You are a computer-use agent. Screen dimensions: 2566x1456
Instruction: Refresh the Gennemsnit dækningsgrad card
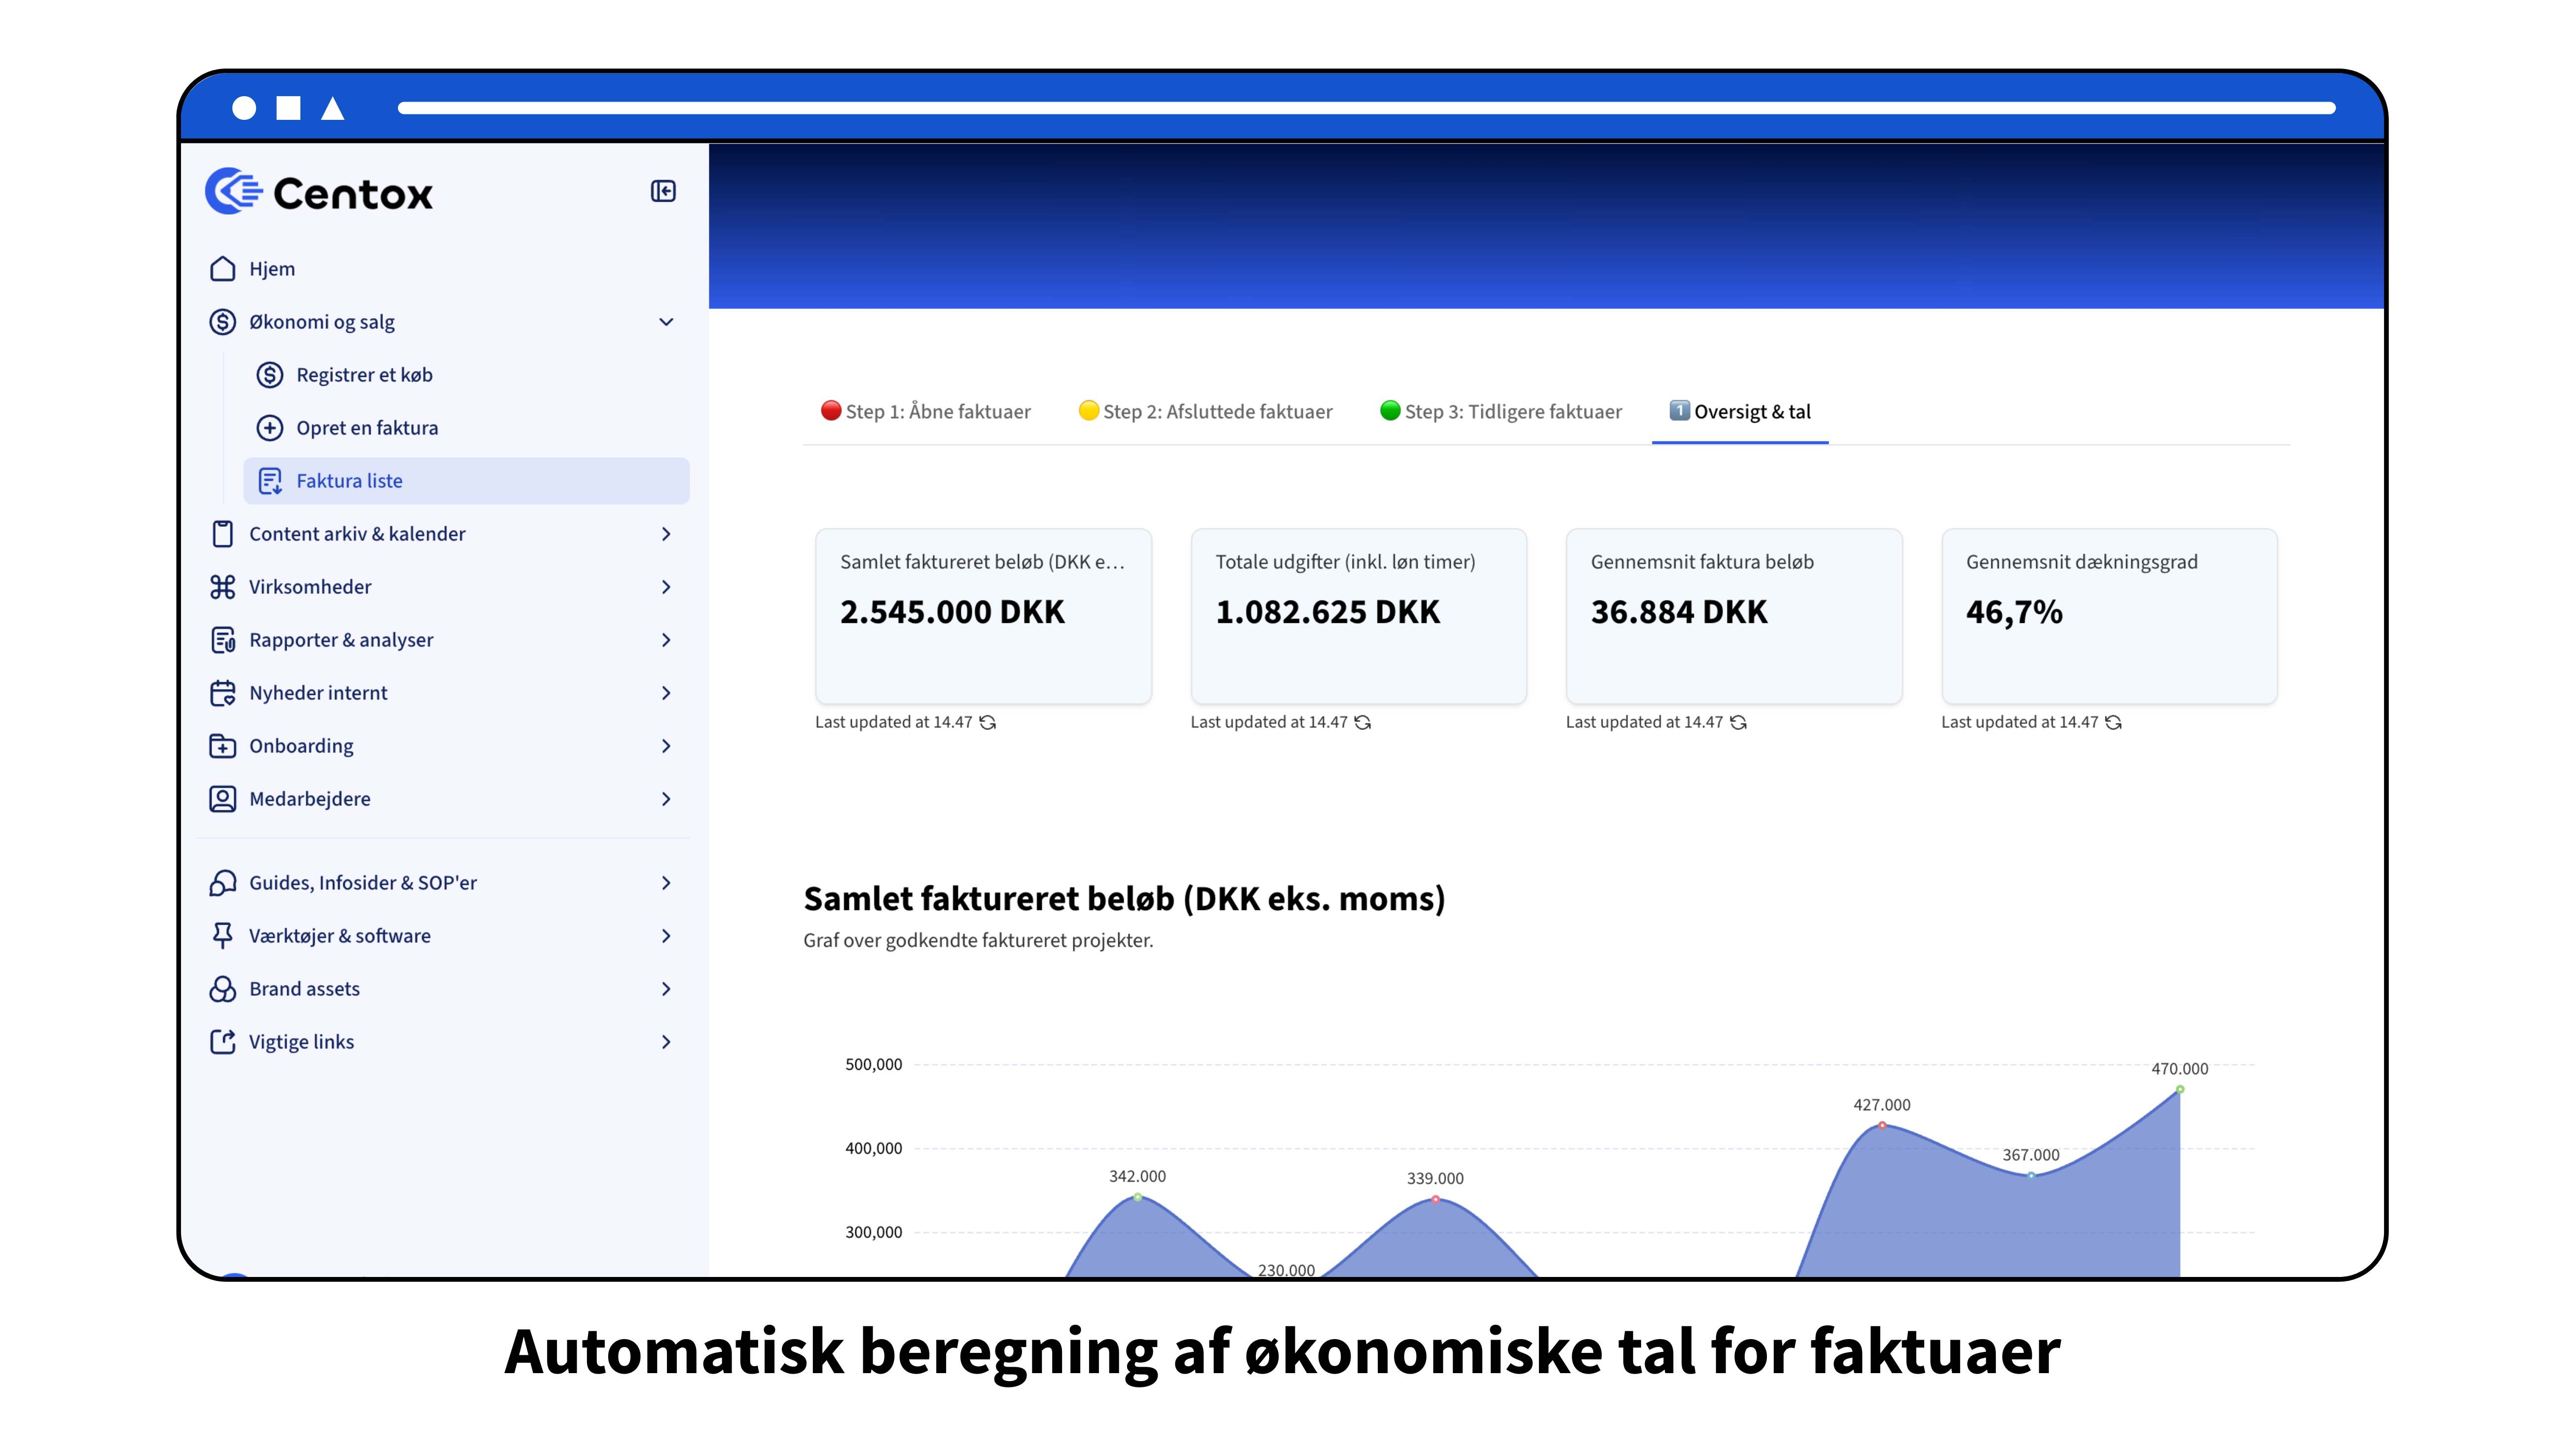click(2114, 722)
